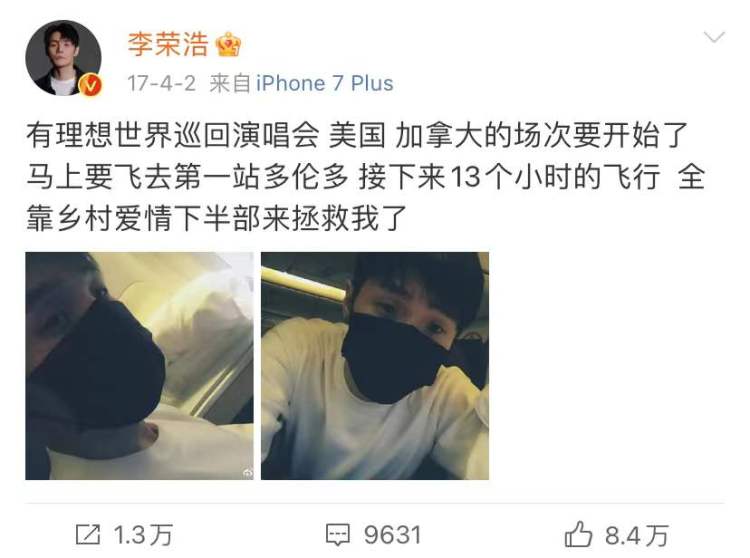This screenshot has height=558, width=750.
Task: Click the 1.3万 repost count
Action: point(143,535)
